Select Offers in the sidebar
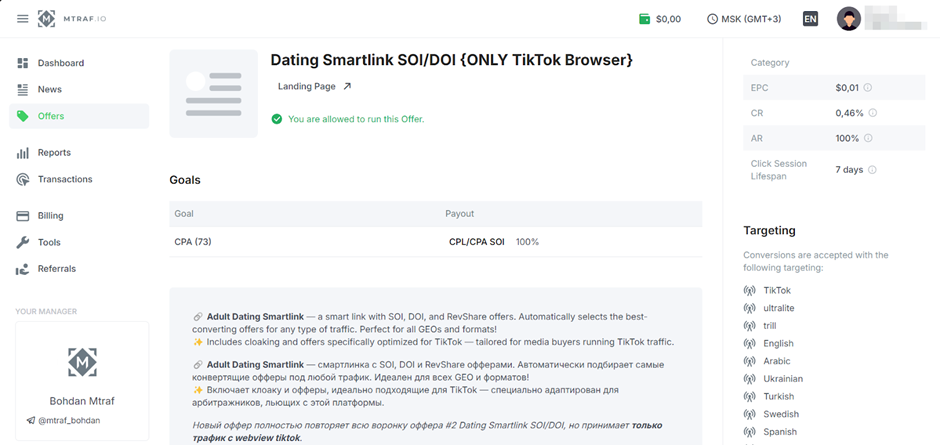This screenshot has width=940, height=445. [50, 116]
